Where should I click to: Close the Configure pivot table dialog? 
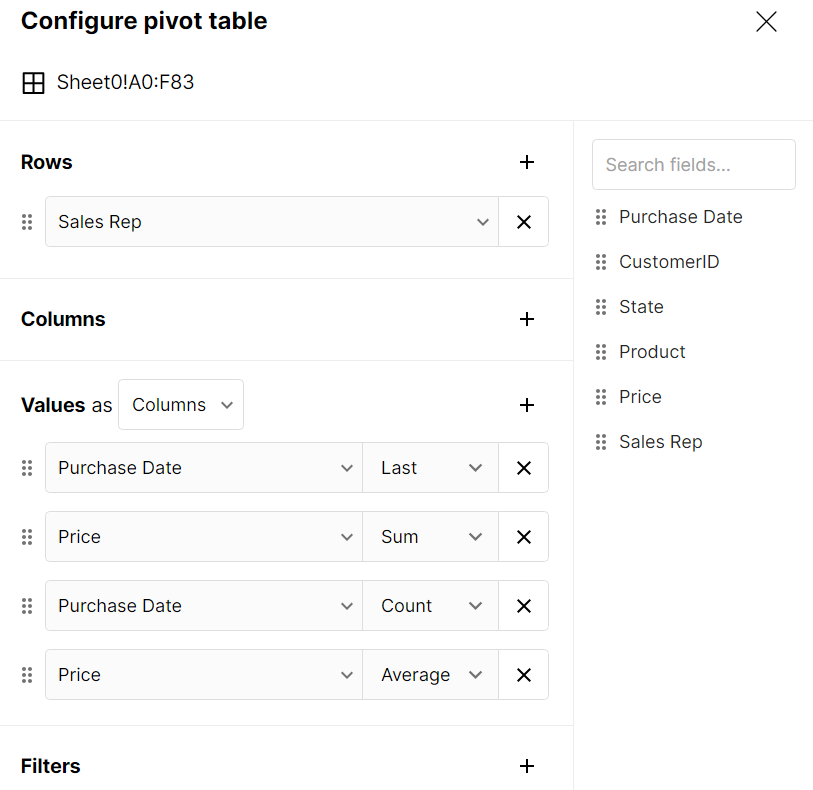coord(766,21)
